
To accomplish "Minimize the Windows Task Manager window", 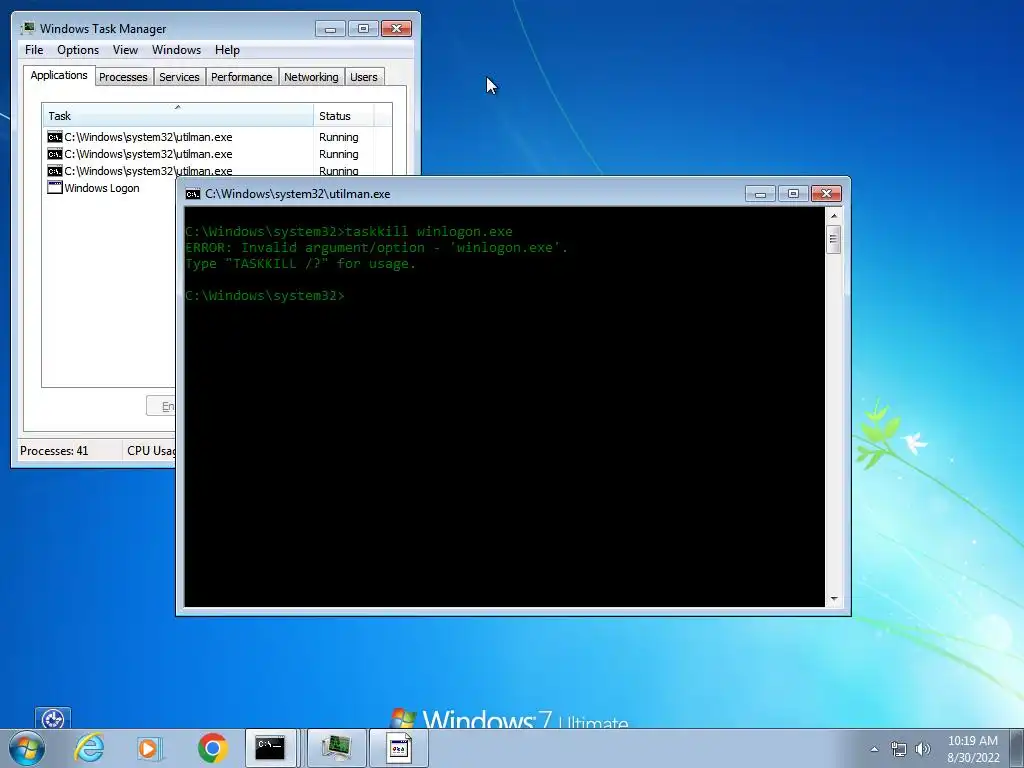I will pyautogui.click(x=330, y=29).
